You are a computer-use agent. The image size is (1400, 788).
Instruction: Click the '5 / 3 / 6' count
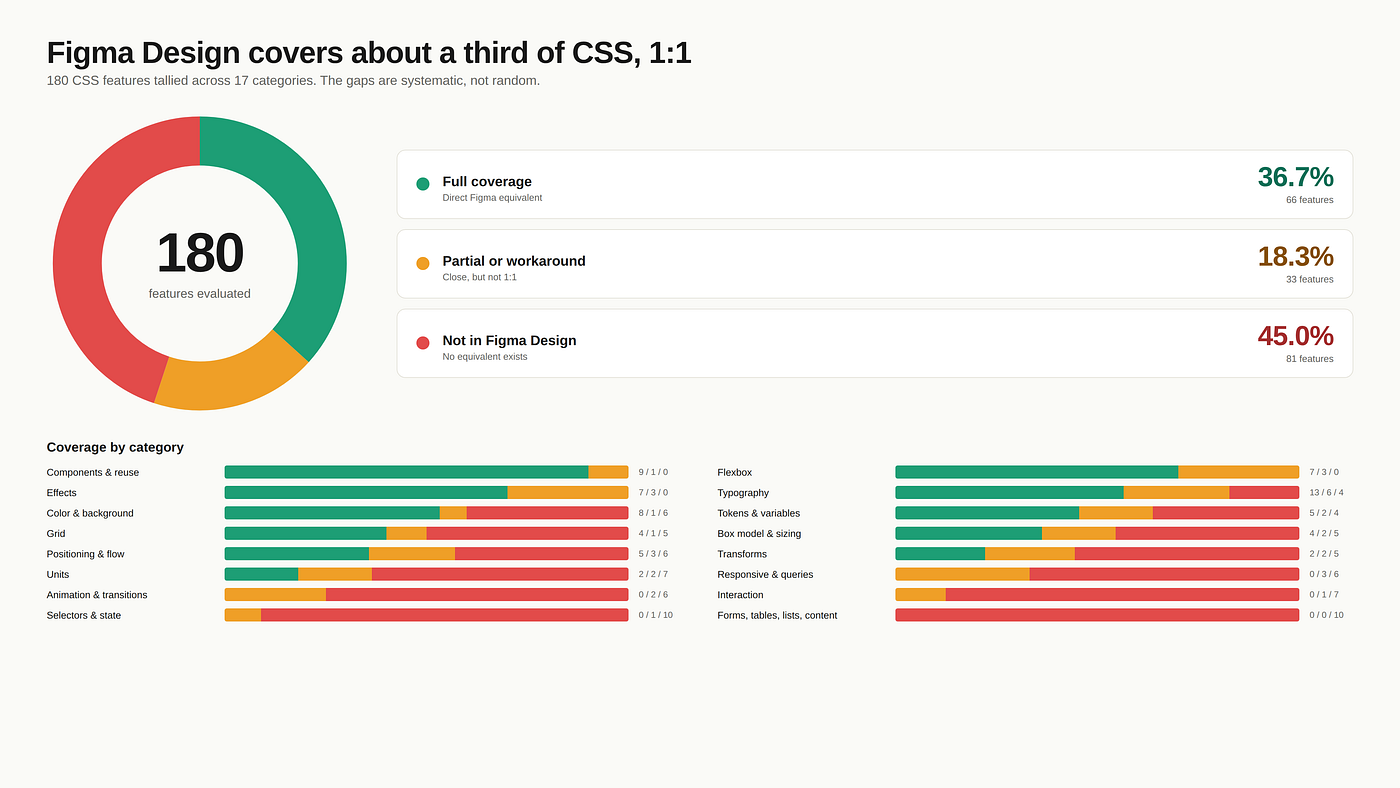point(653,554)
